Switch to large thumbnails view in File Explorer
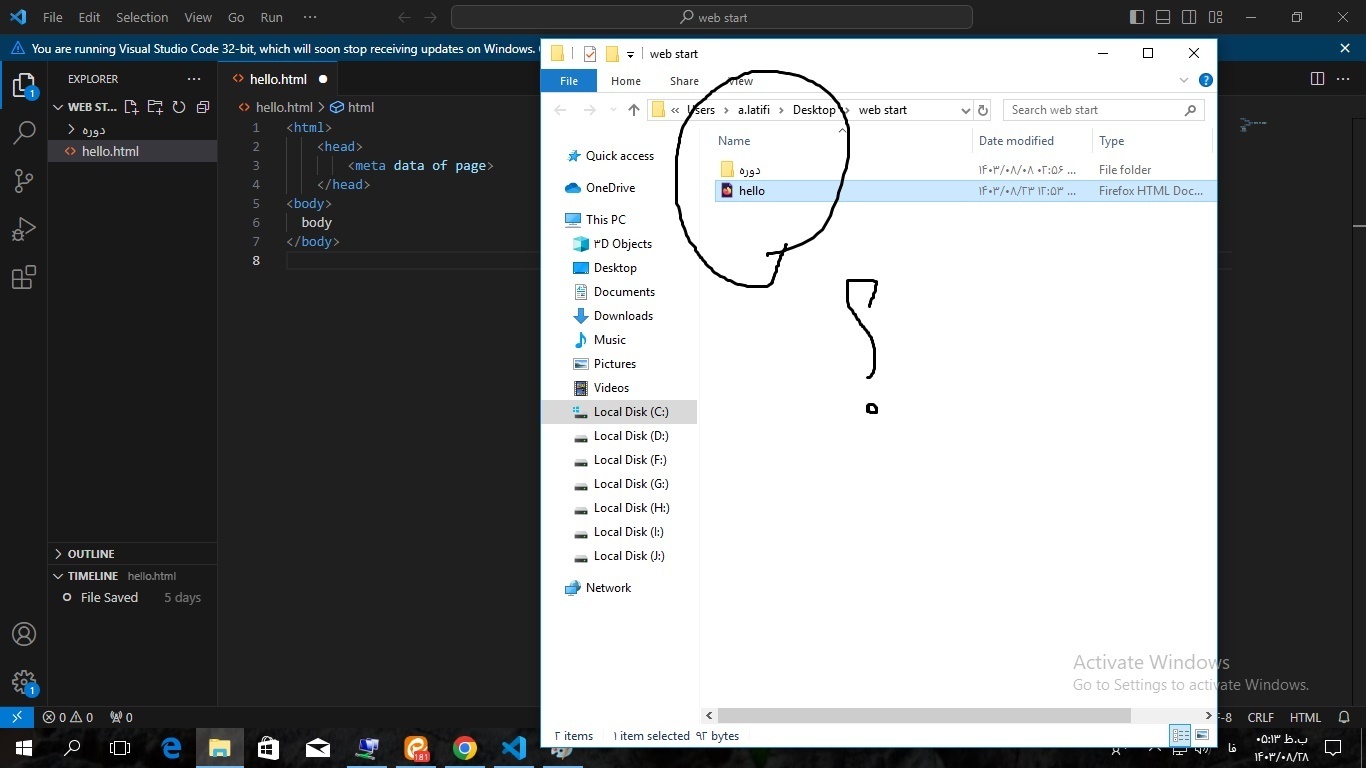This screenshot has width=1366, height=768. pyautogui.click(x=1202, y=735)
